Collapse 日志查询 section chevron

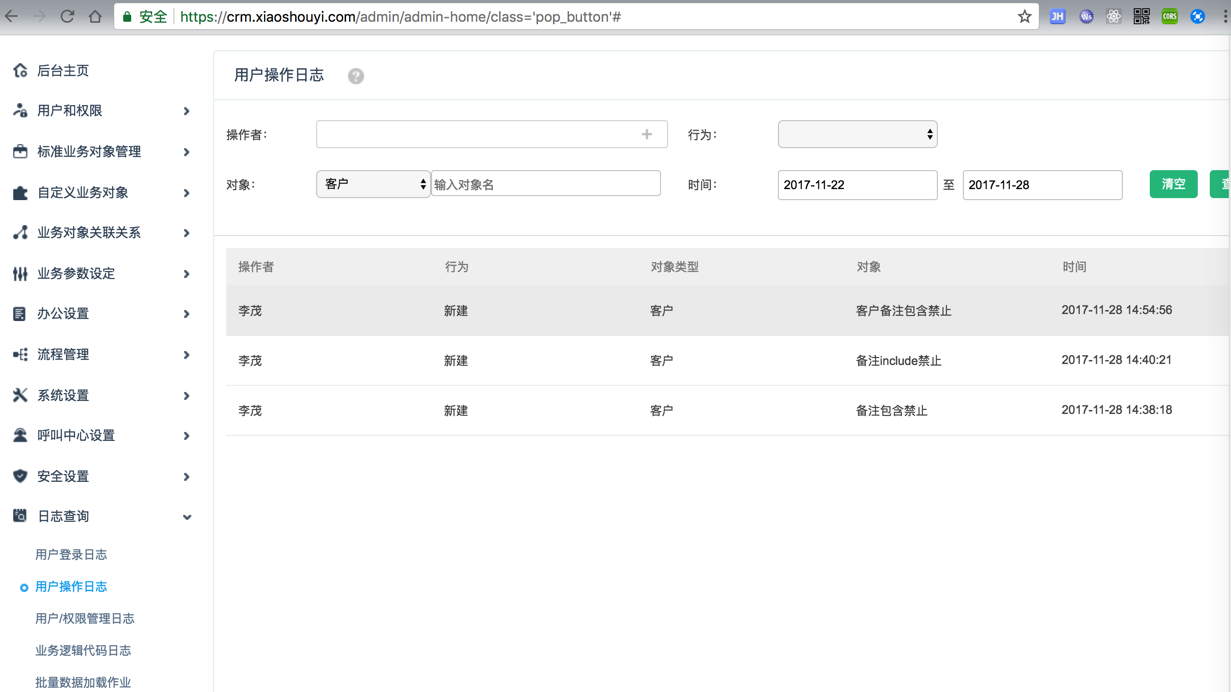[187, 517]
